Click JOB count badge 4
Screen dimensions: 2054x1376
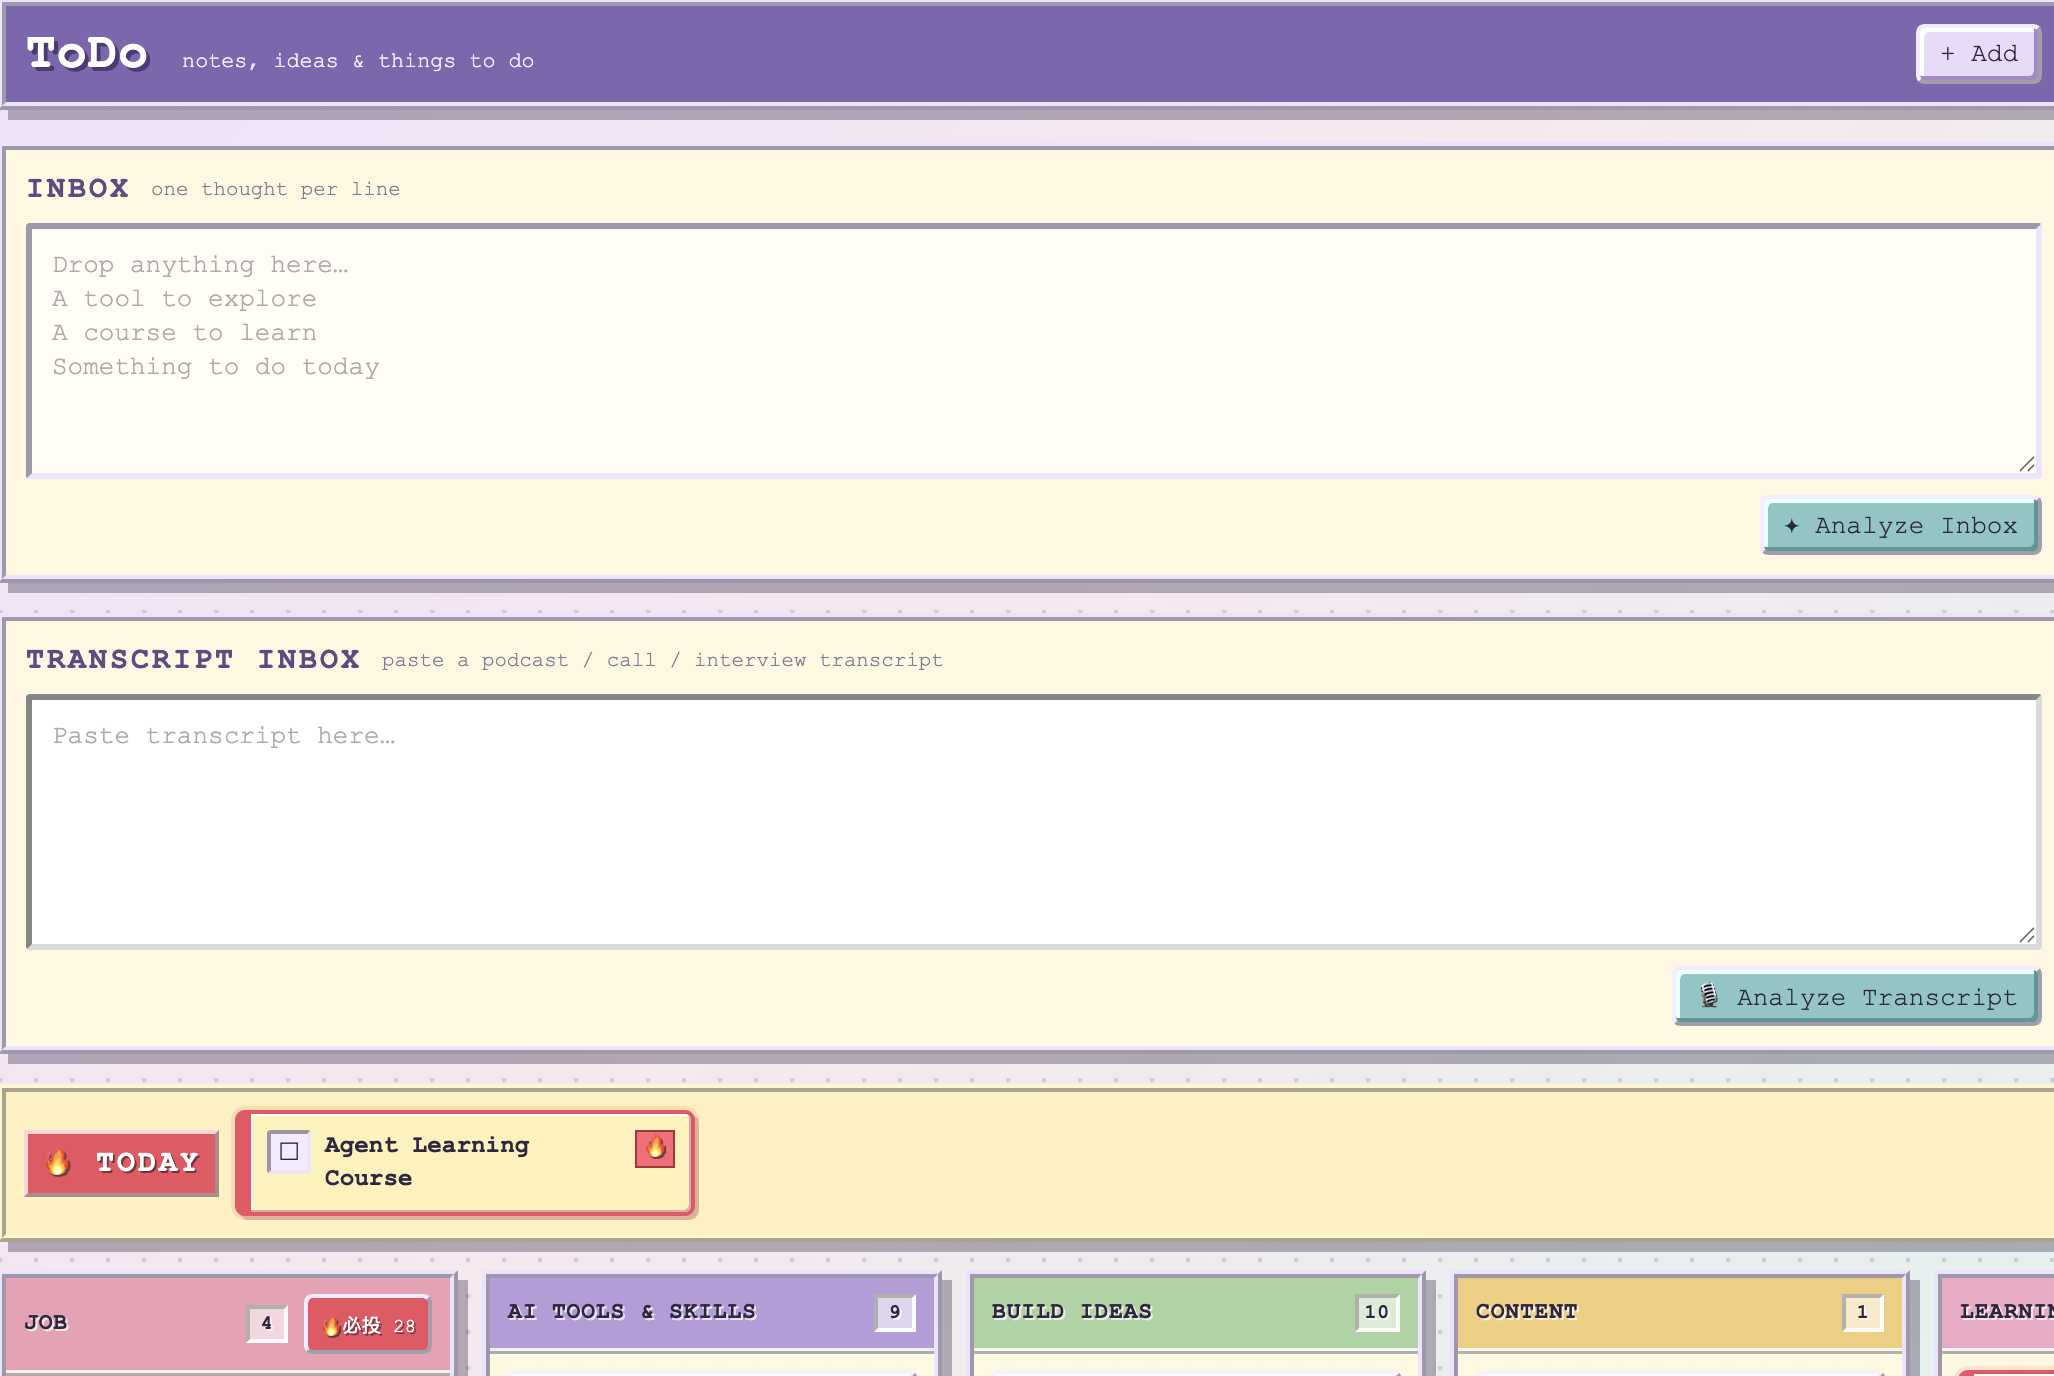point(267,1324)
